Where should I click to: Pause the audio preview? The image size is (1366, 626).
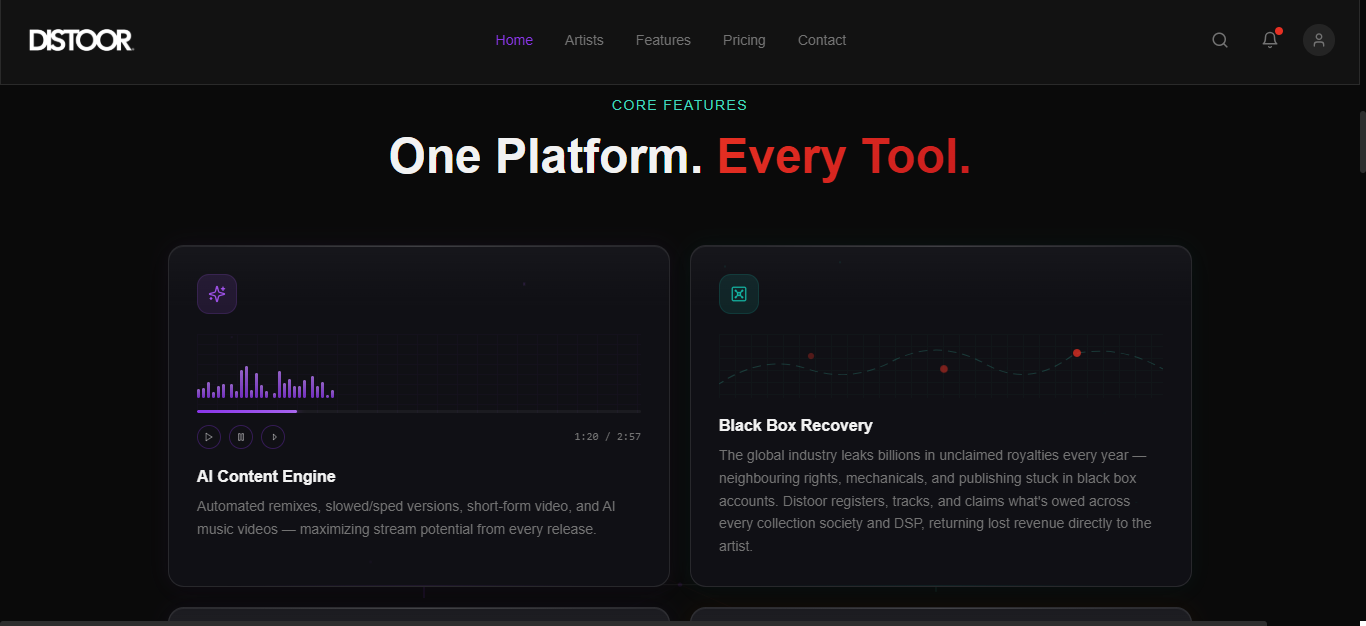click(x=241, y=437)
